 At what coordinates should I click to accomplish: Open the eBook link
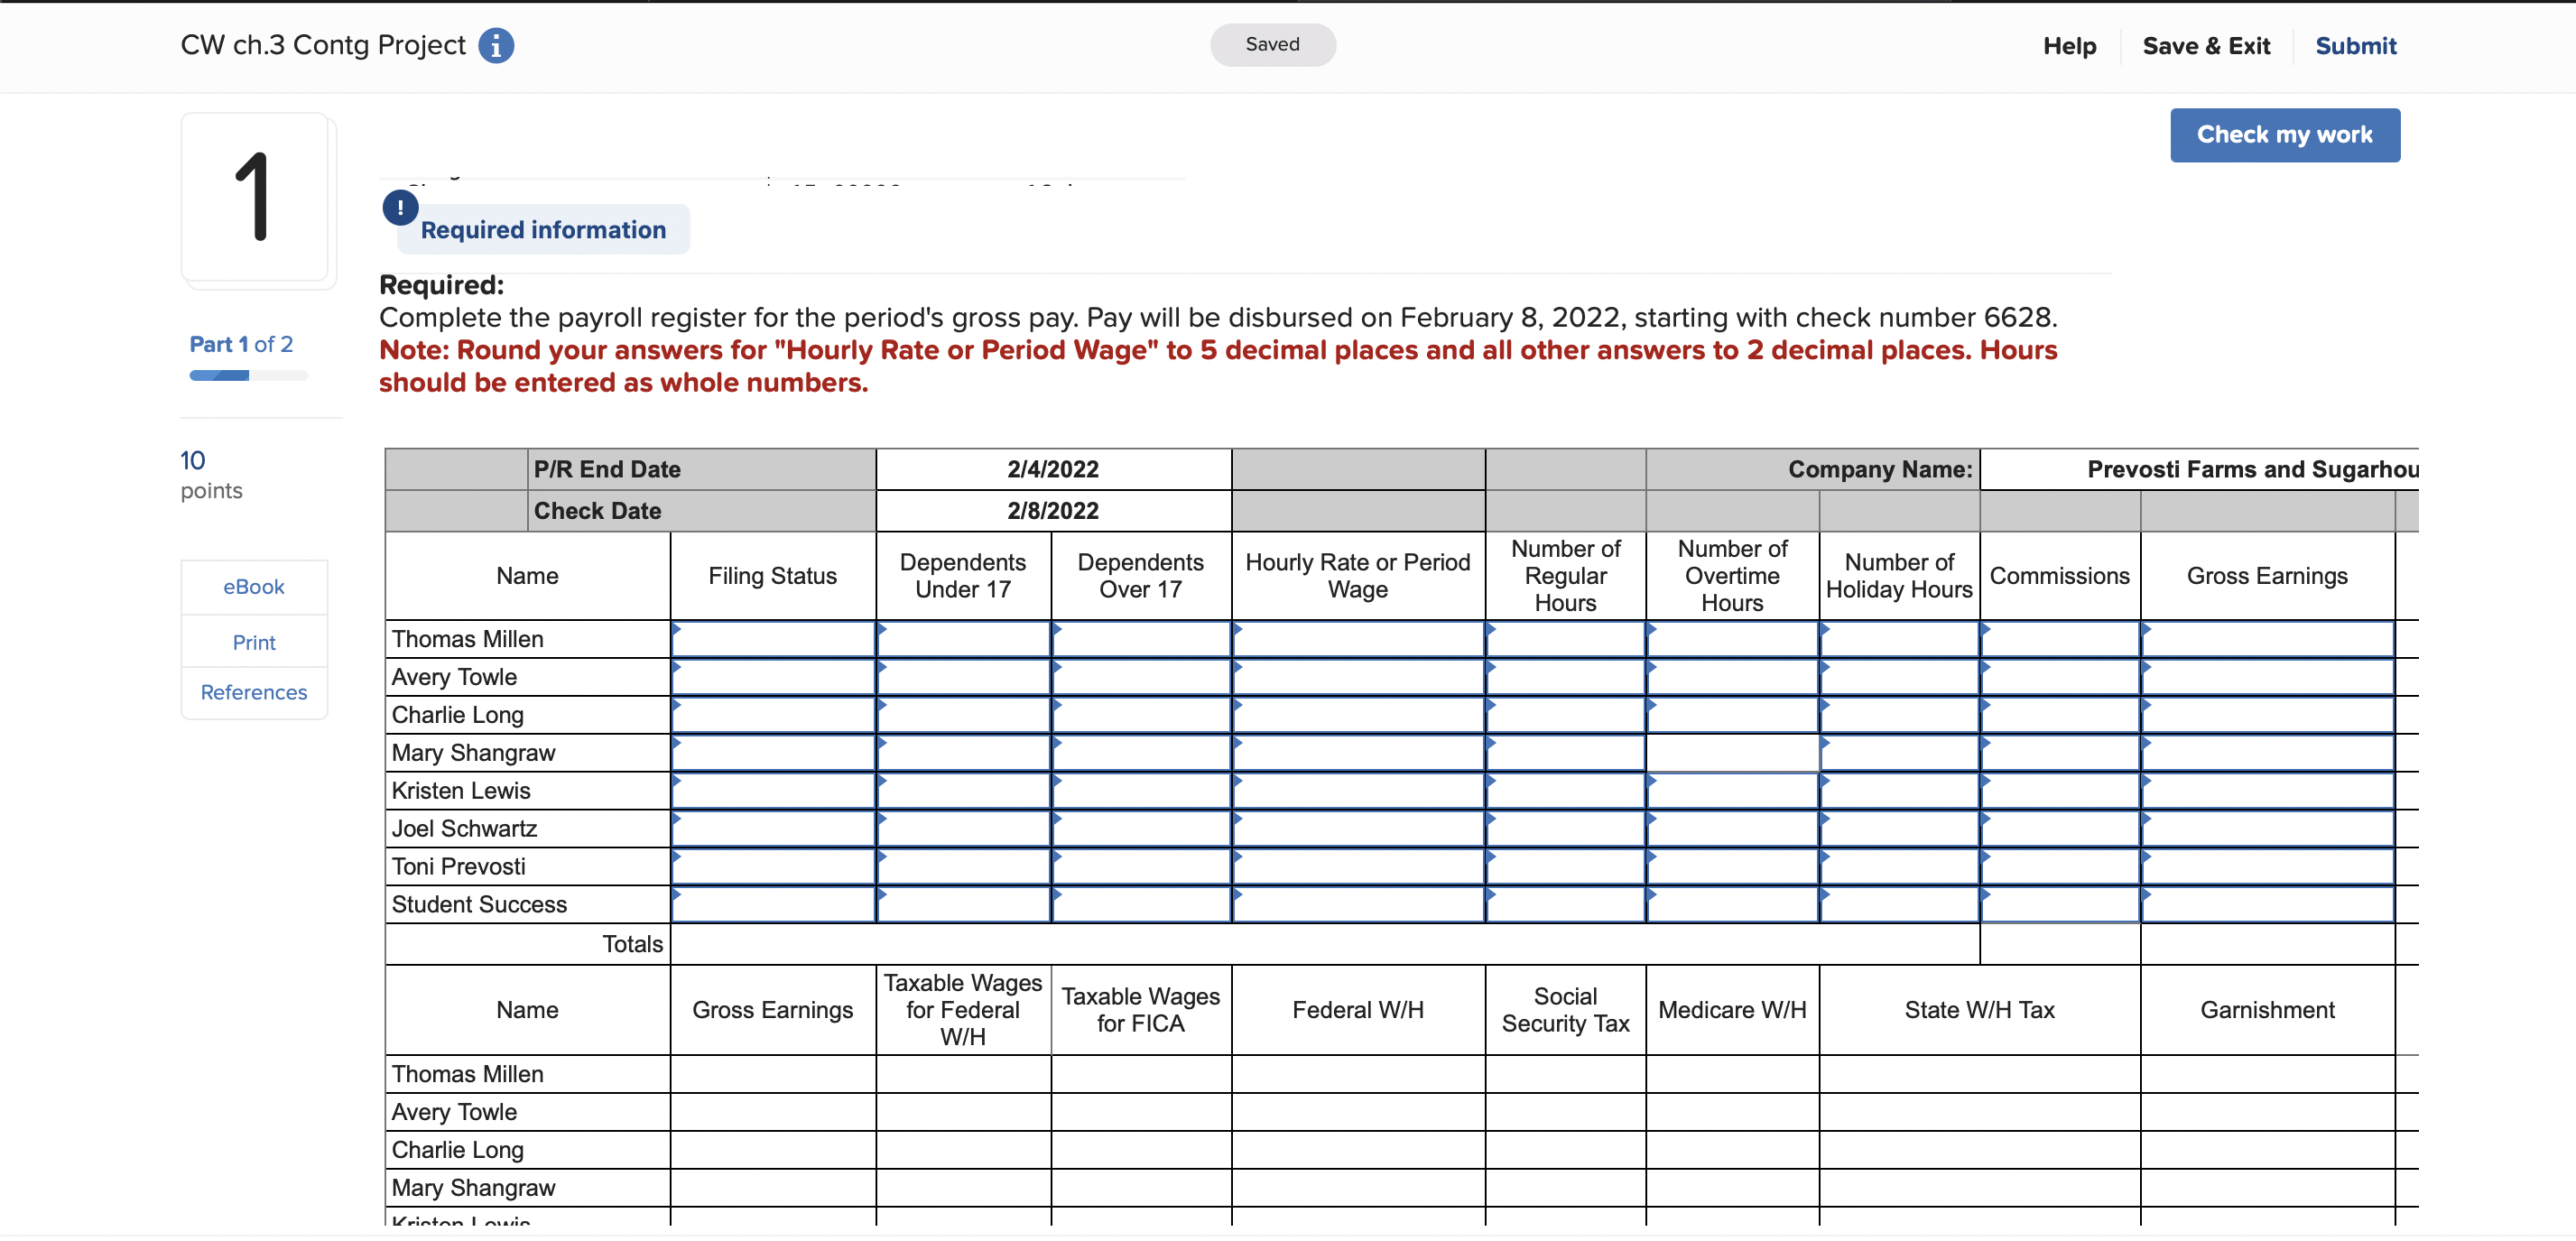[253, 587]
